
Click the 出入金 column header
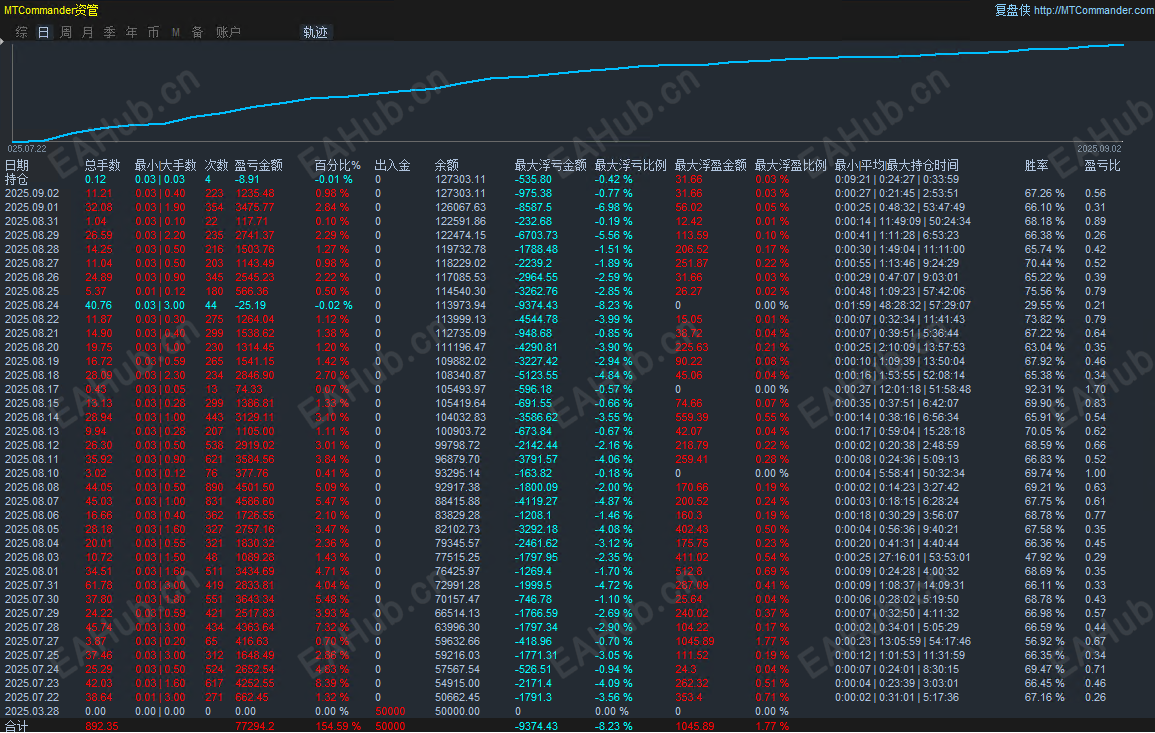[393, 166]
